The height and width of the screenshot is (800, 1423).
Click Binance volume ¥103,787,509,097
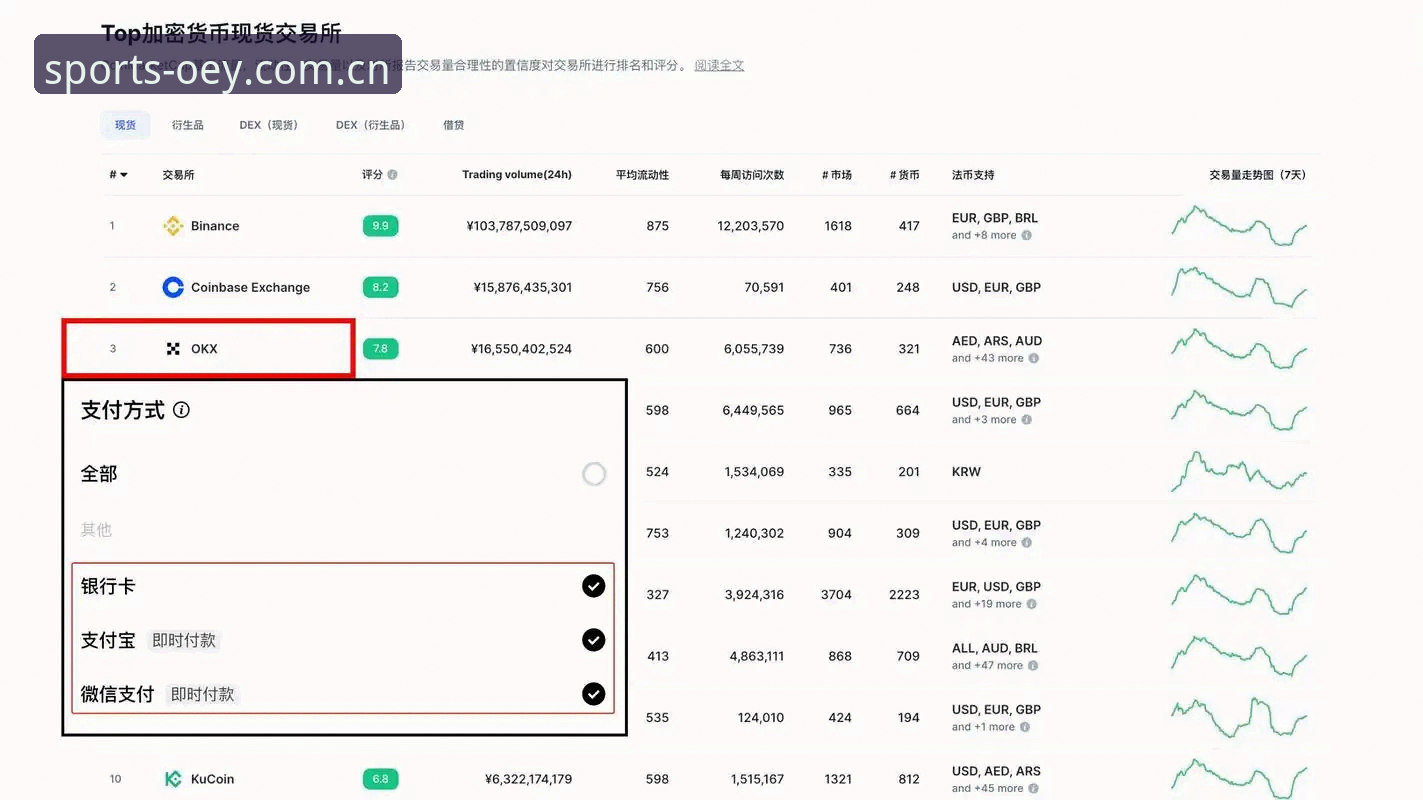[x=519, y=226]
